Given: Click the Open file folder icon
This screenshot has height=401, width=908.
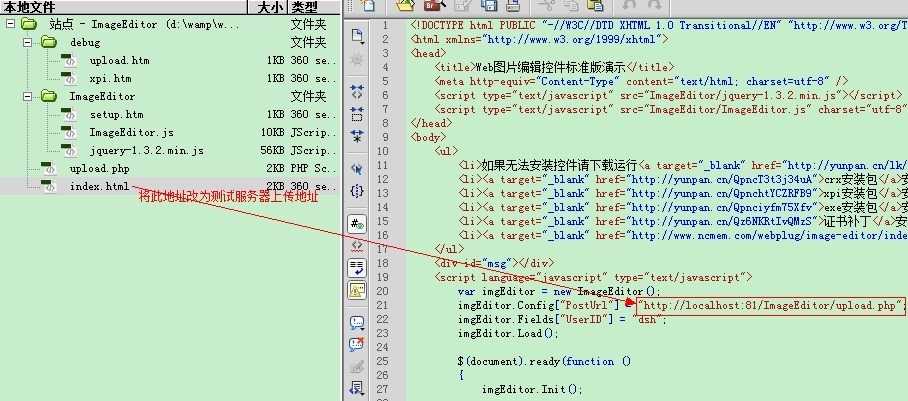Looking at the screenshot, I should tap(406, 5).
